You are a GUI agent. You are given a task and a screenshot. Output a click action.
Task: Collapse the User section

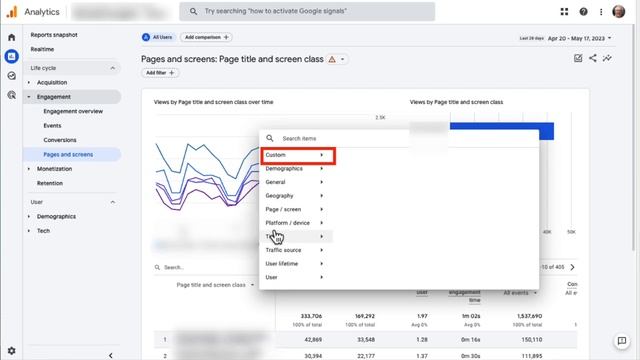[x=113, y=202]
